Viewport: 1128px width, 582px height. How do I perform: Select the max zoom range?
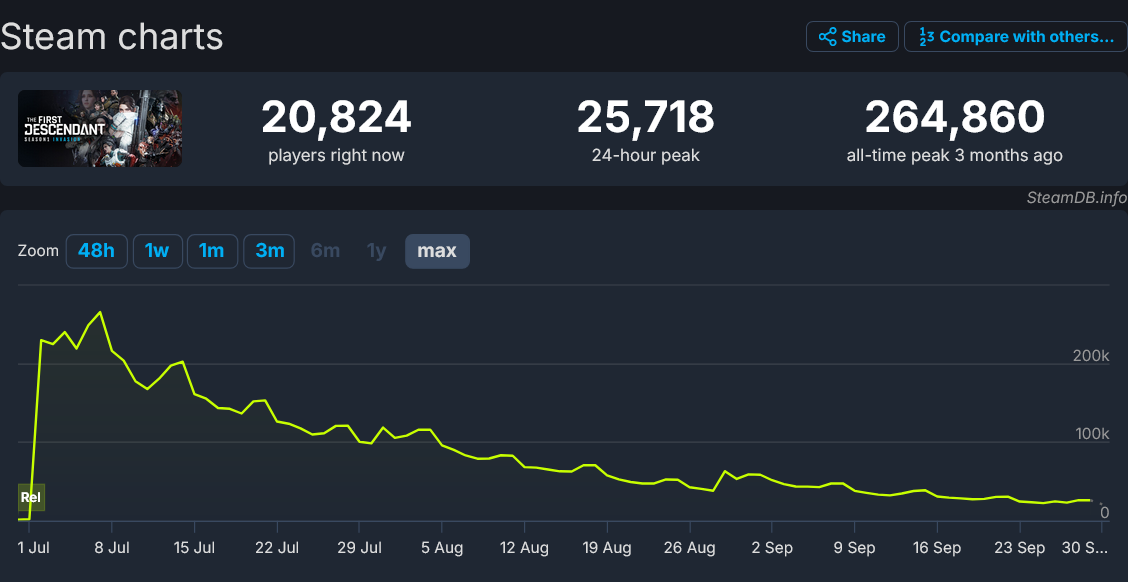point(437,251)
